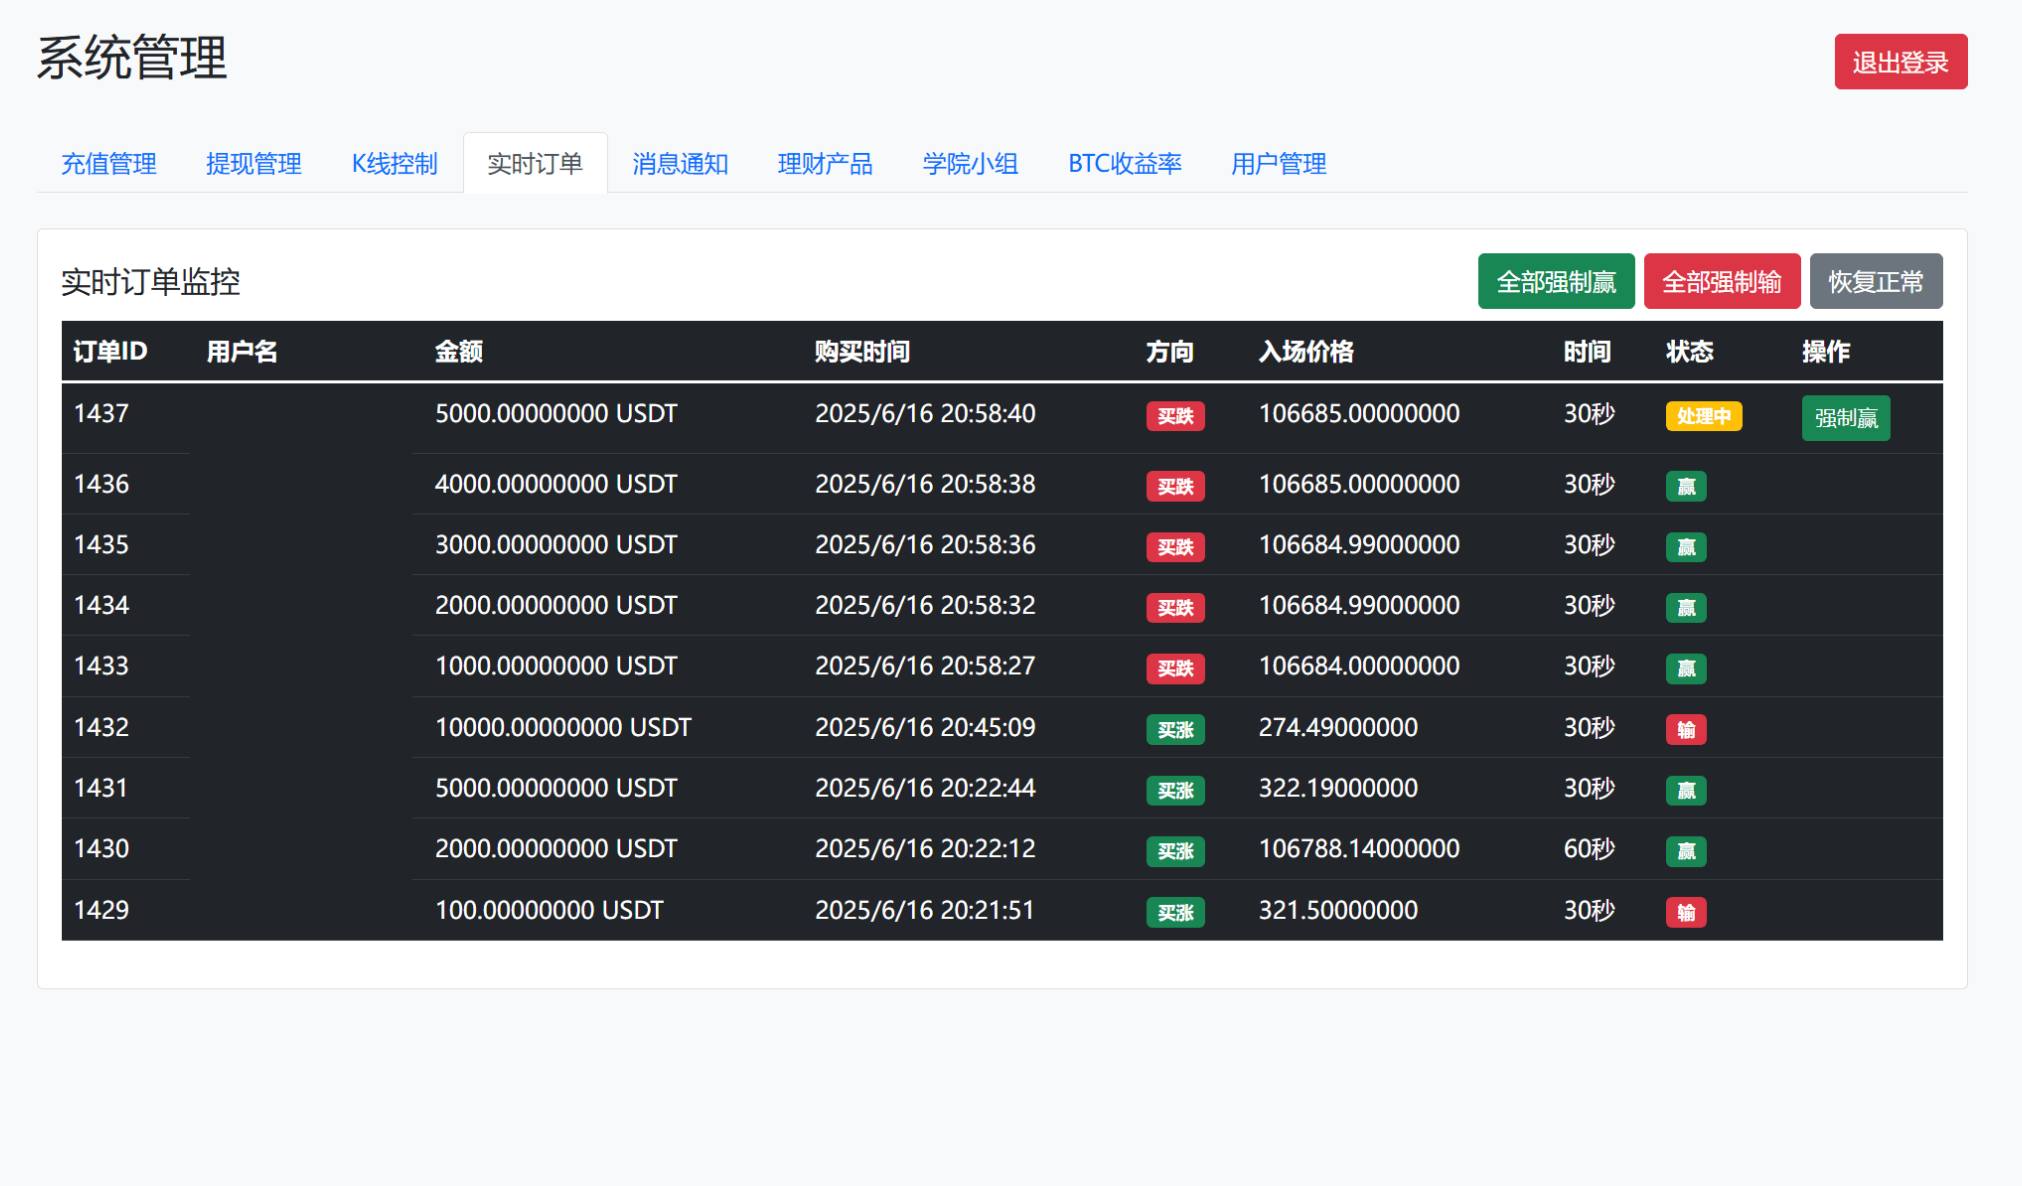Click the 买涨 badge on order 1432
The height and width of the screenshot is (1186, 2022).
point(1175,730)
